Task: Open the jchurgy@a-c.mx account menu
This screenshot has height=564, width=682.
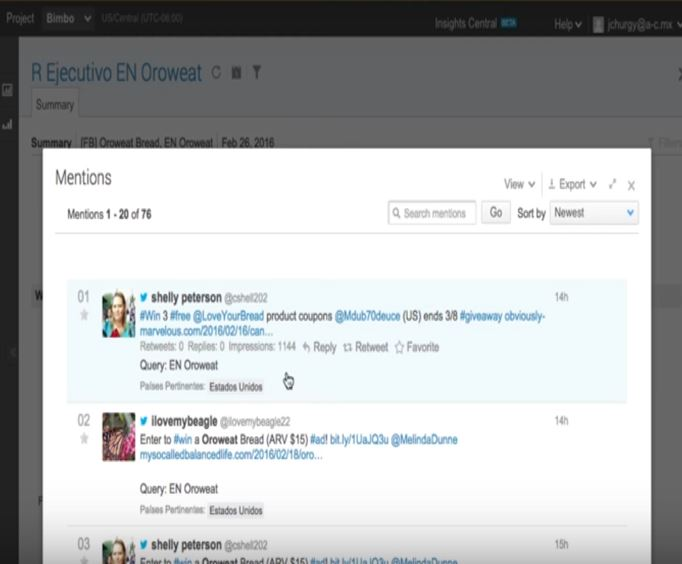Action: coord(636,24)
